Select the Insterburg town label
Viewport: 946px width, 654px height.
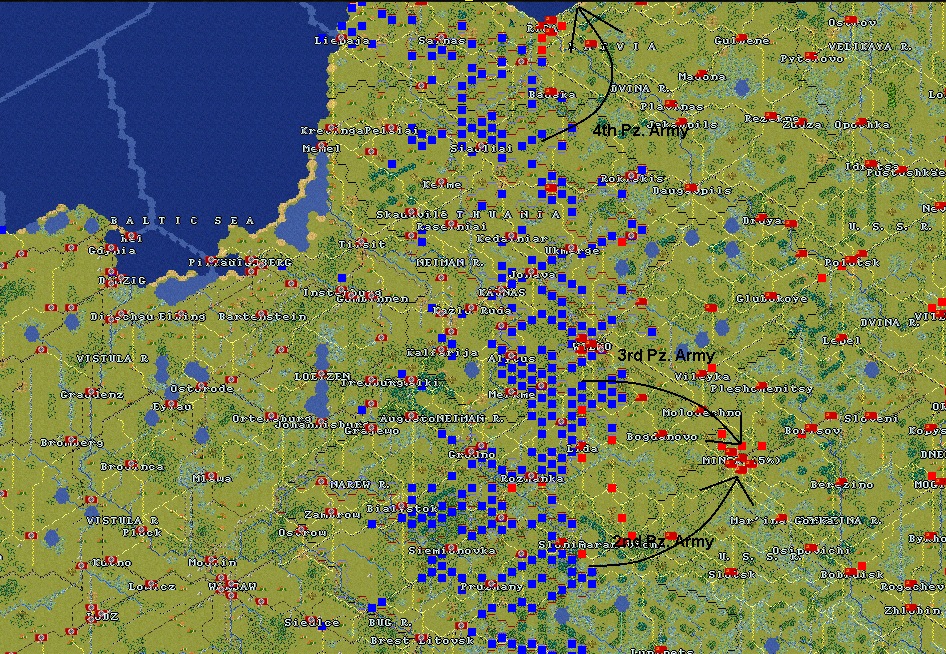tap(341, 292)
